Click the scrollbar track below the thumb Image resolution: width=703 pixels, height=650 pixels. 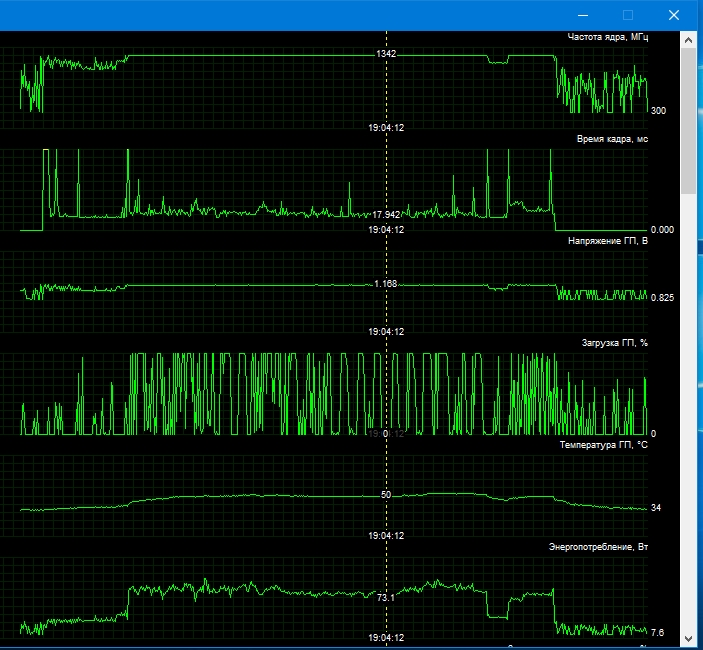pyautogui.click(x=688, y=412)
